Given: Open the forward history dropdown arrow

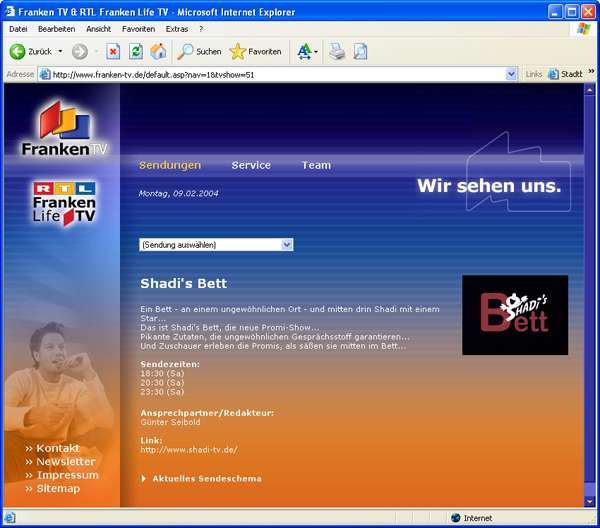Looking at the screenshot, I should pyautogui.click(x=96, y=51).
